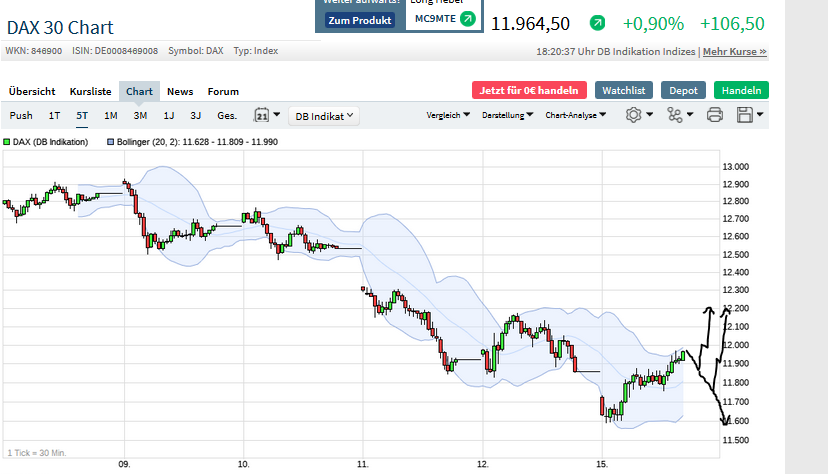Switch to the 1M time range
Screen dimensions: 828x474
[111, 115]
